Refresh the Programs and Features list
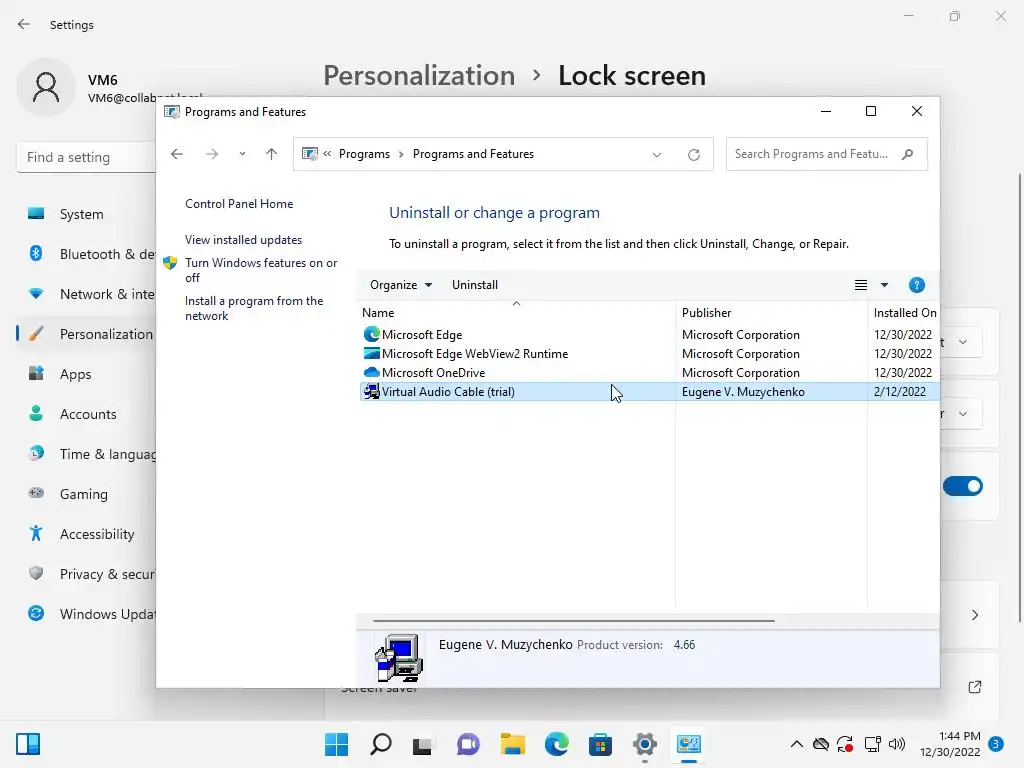Image resolution: width=1024 pixels, height=768 pixels. click(x=694, y=155)
